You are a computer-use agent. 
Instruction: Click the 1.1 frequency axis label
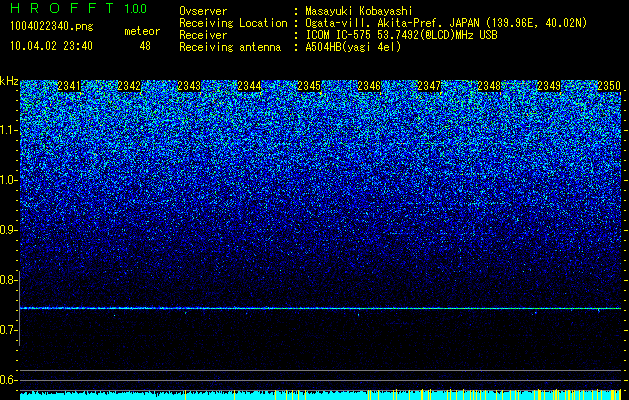tap(8, 130)
